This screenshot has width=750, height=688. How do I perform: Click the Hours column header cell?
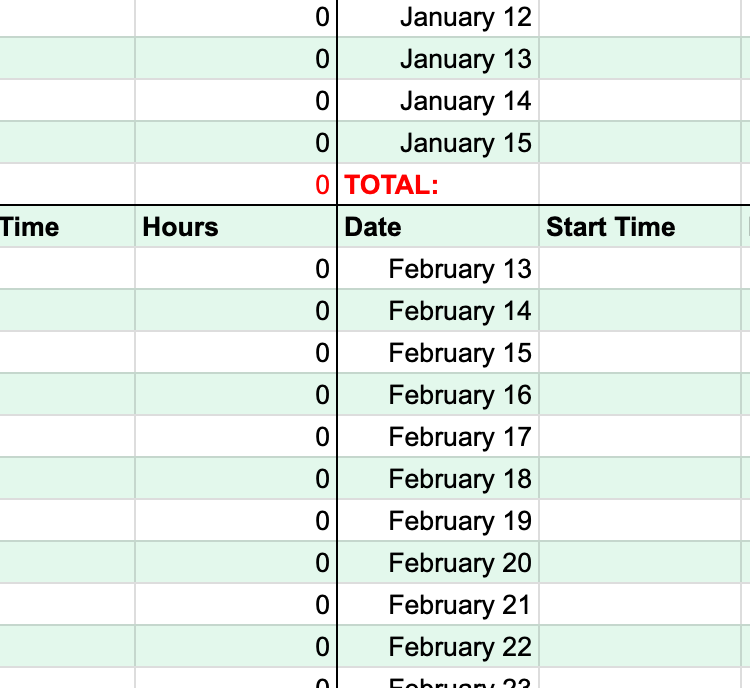click(x=236, y=227)
